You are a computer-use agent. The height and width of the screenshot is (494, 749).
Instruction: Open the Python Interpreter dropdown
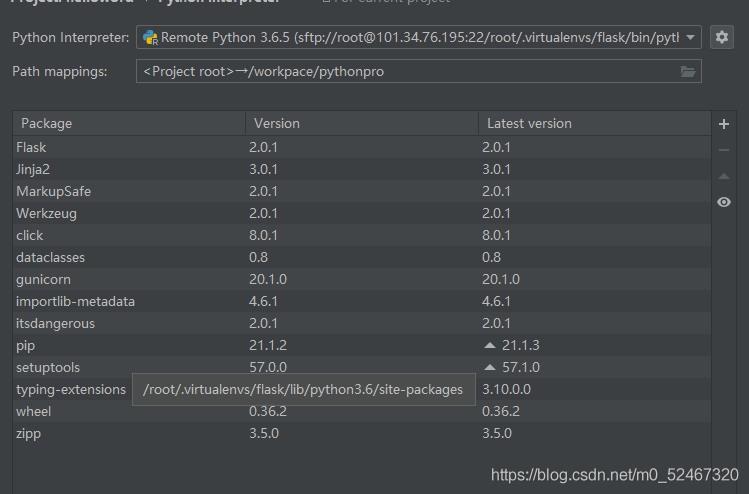click(x=692, y=38)
